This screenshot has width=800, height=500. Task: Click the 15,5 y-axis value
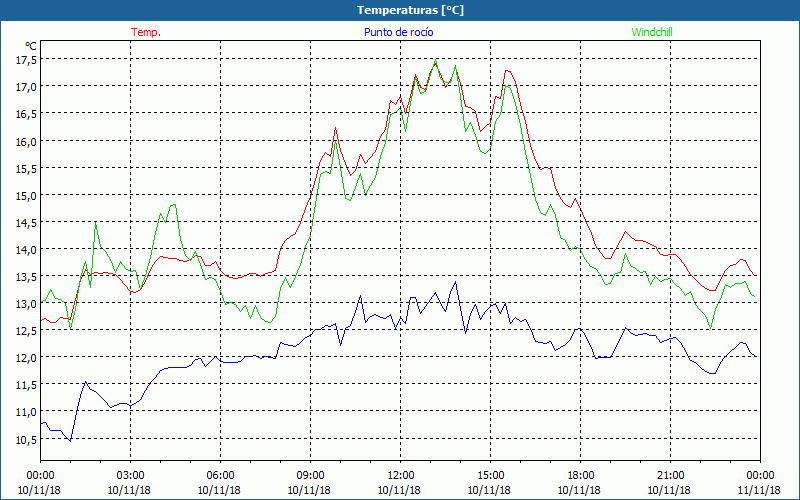26,169
